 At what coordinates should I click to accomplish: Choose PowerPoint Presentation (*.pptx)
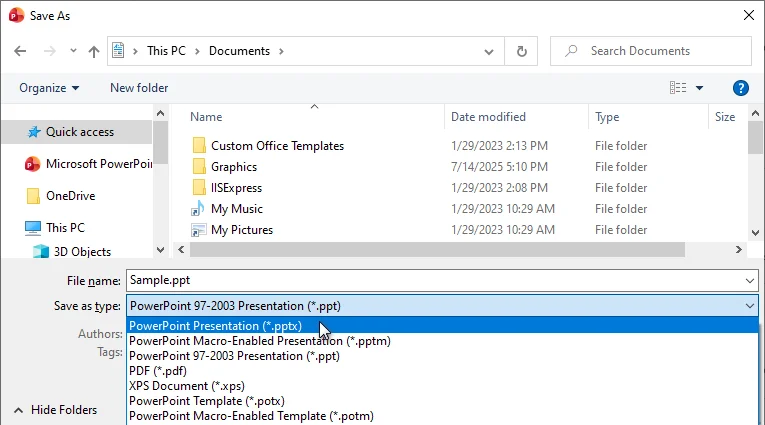pyautogui.click(x=442, y=325)
